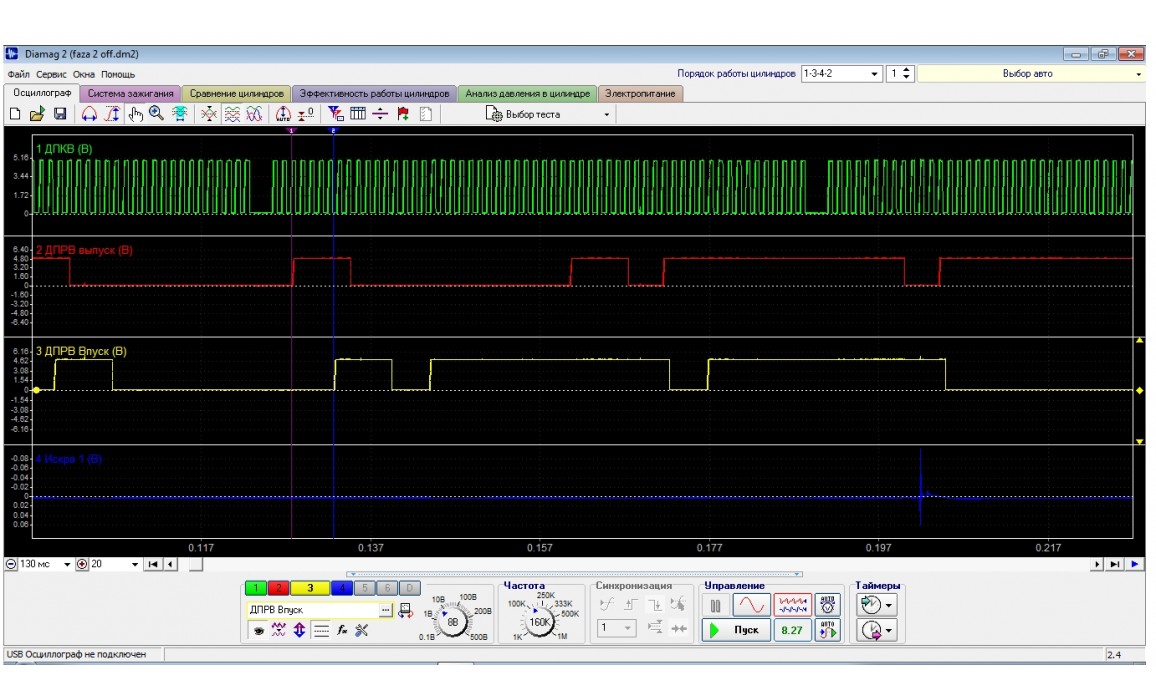Click the sine wave mode icon
Screen dimensions: 1156x700
pos(750,605)
